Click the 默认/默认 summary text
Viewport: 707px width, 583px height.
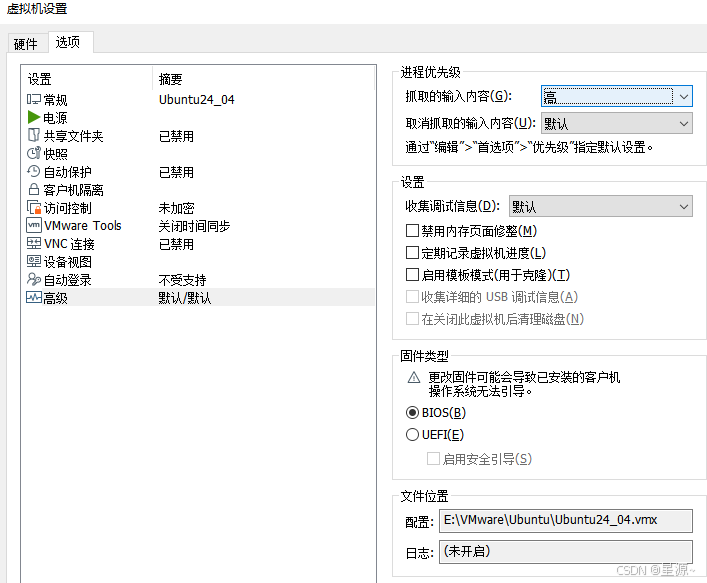184,298
